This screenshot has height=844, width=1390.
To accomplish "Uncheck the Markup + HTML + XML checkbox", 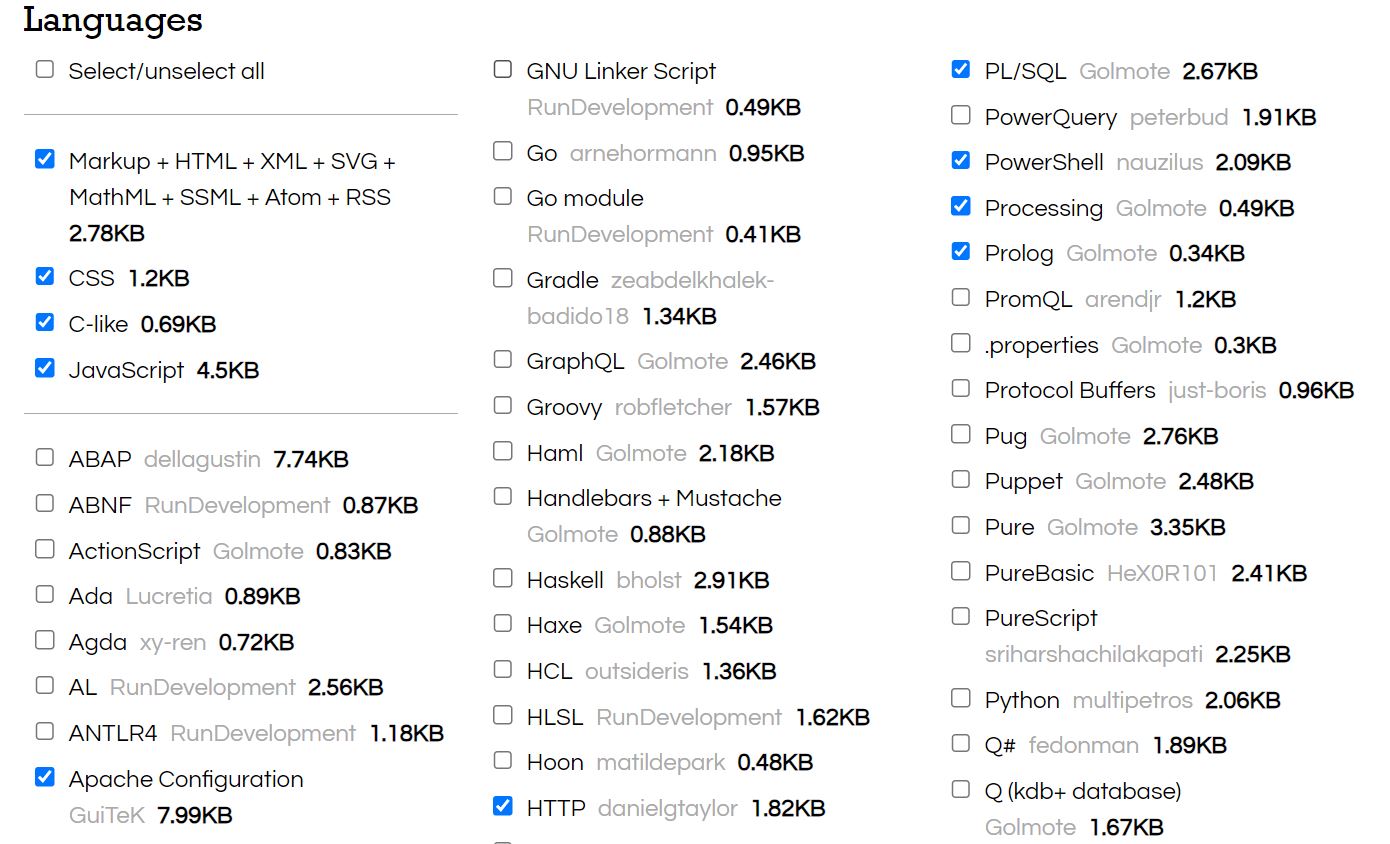I will (x=45, y=160).
